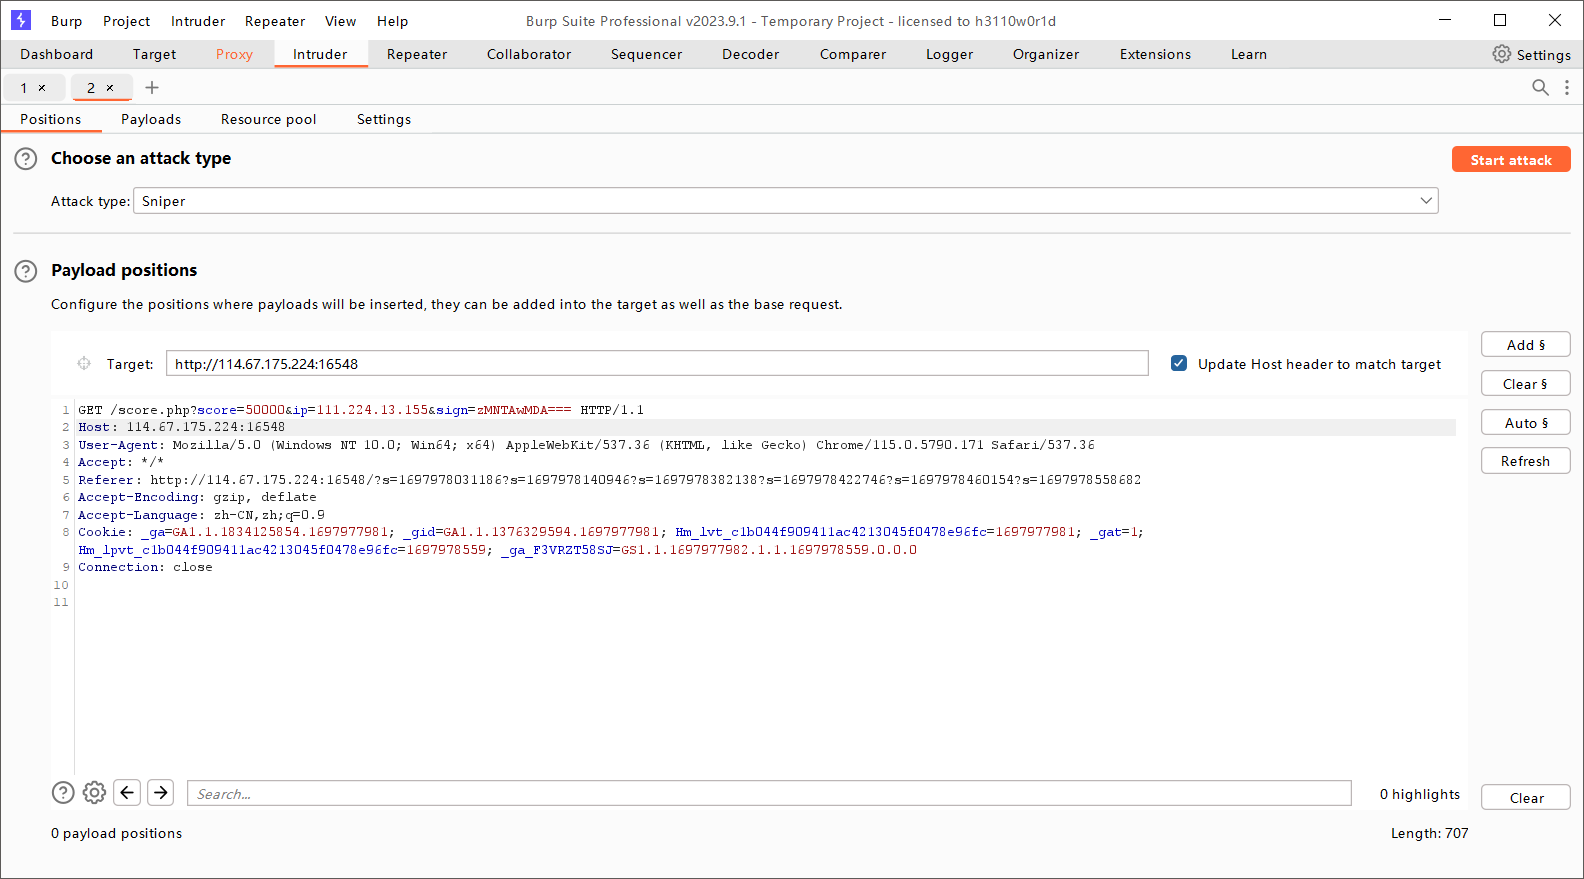The height and width of the screenshot is (879, 1584).
Task: Click the Clear search button
Action: click(1526, 797)
